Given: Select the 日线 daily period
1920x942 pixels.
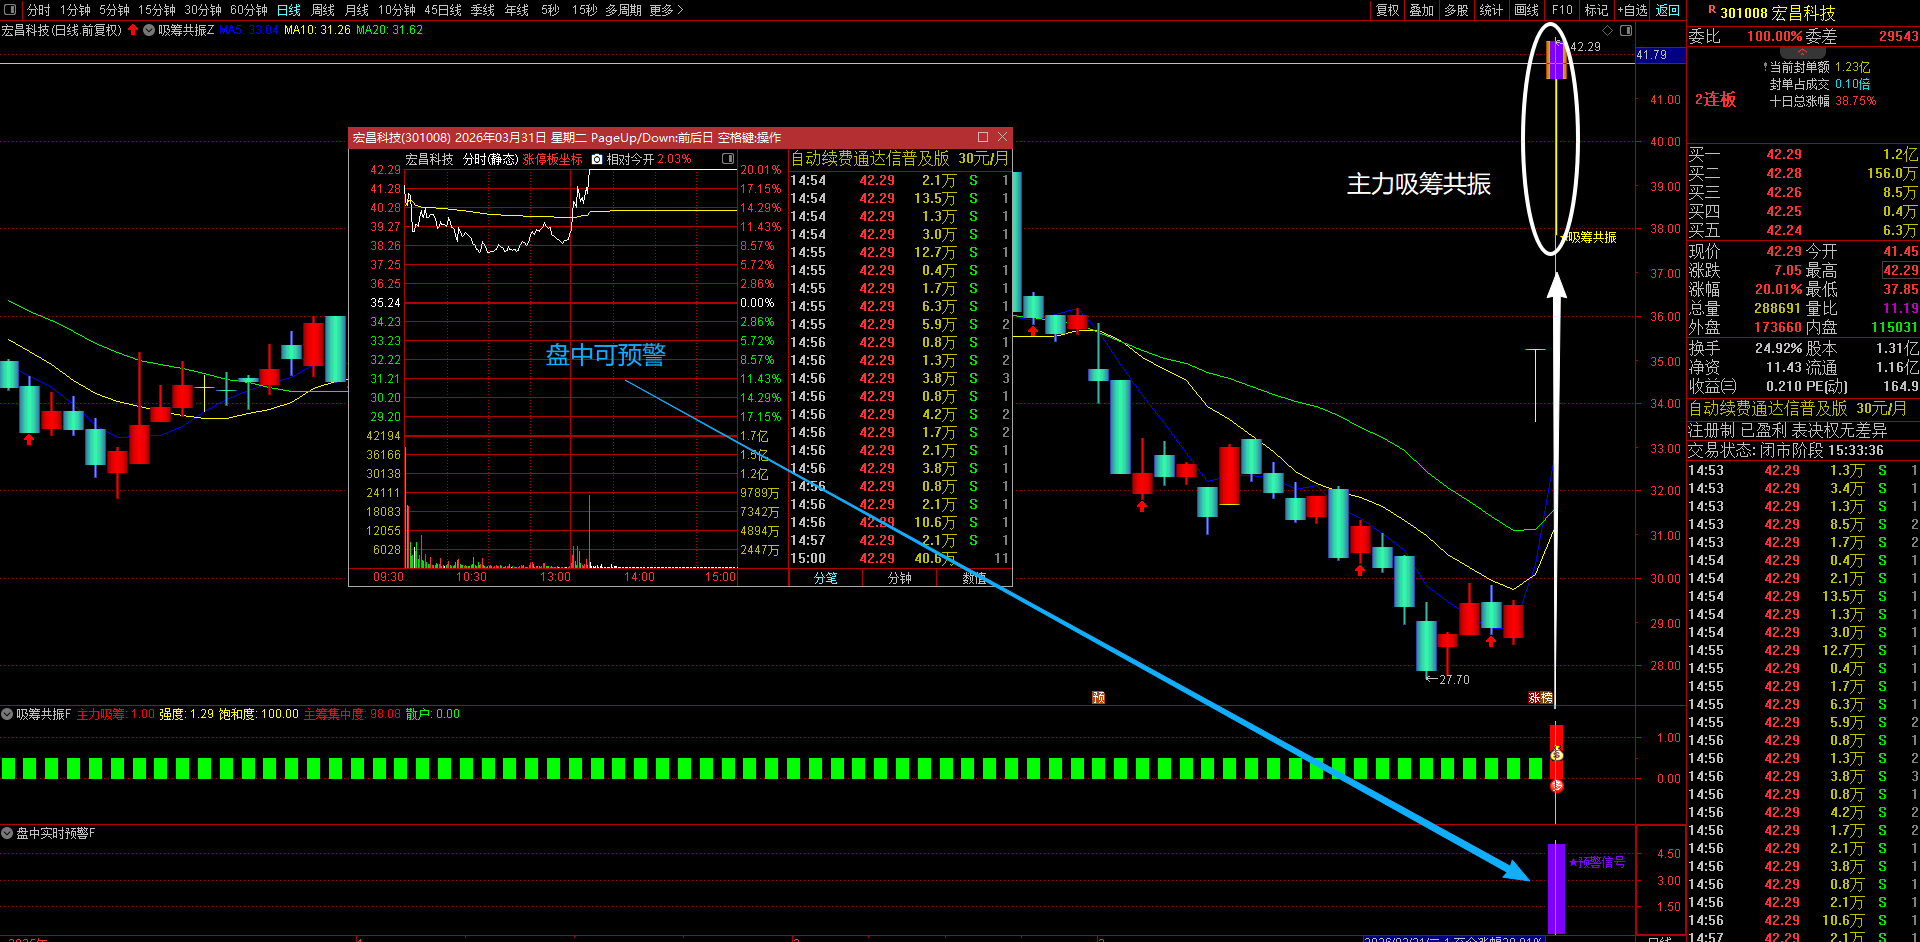Looking at the screenshot, I should pos(289,10).
